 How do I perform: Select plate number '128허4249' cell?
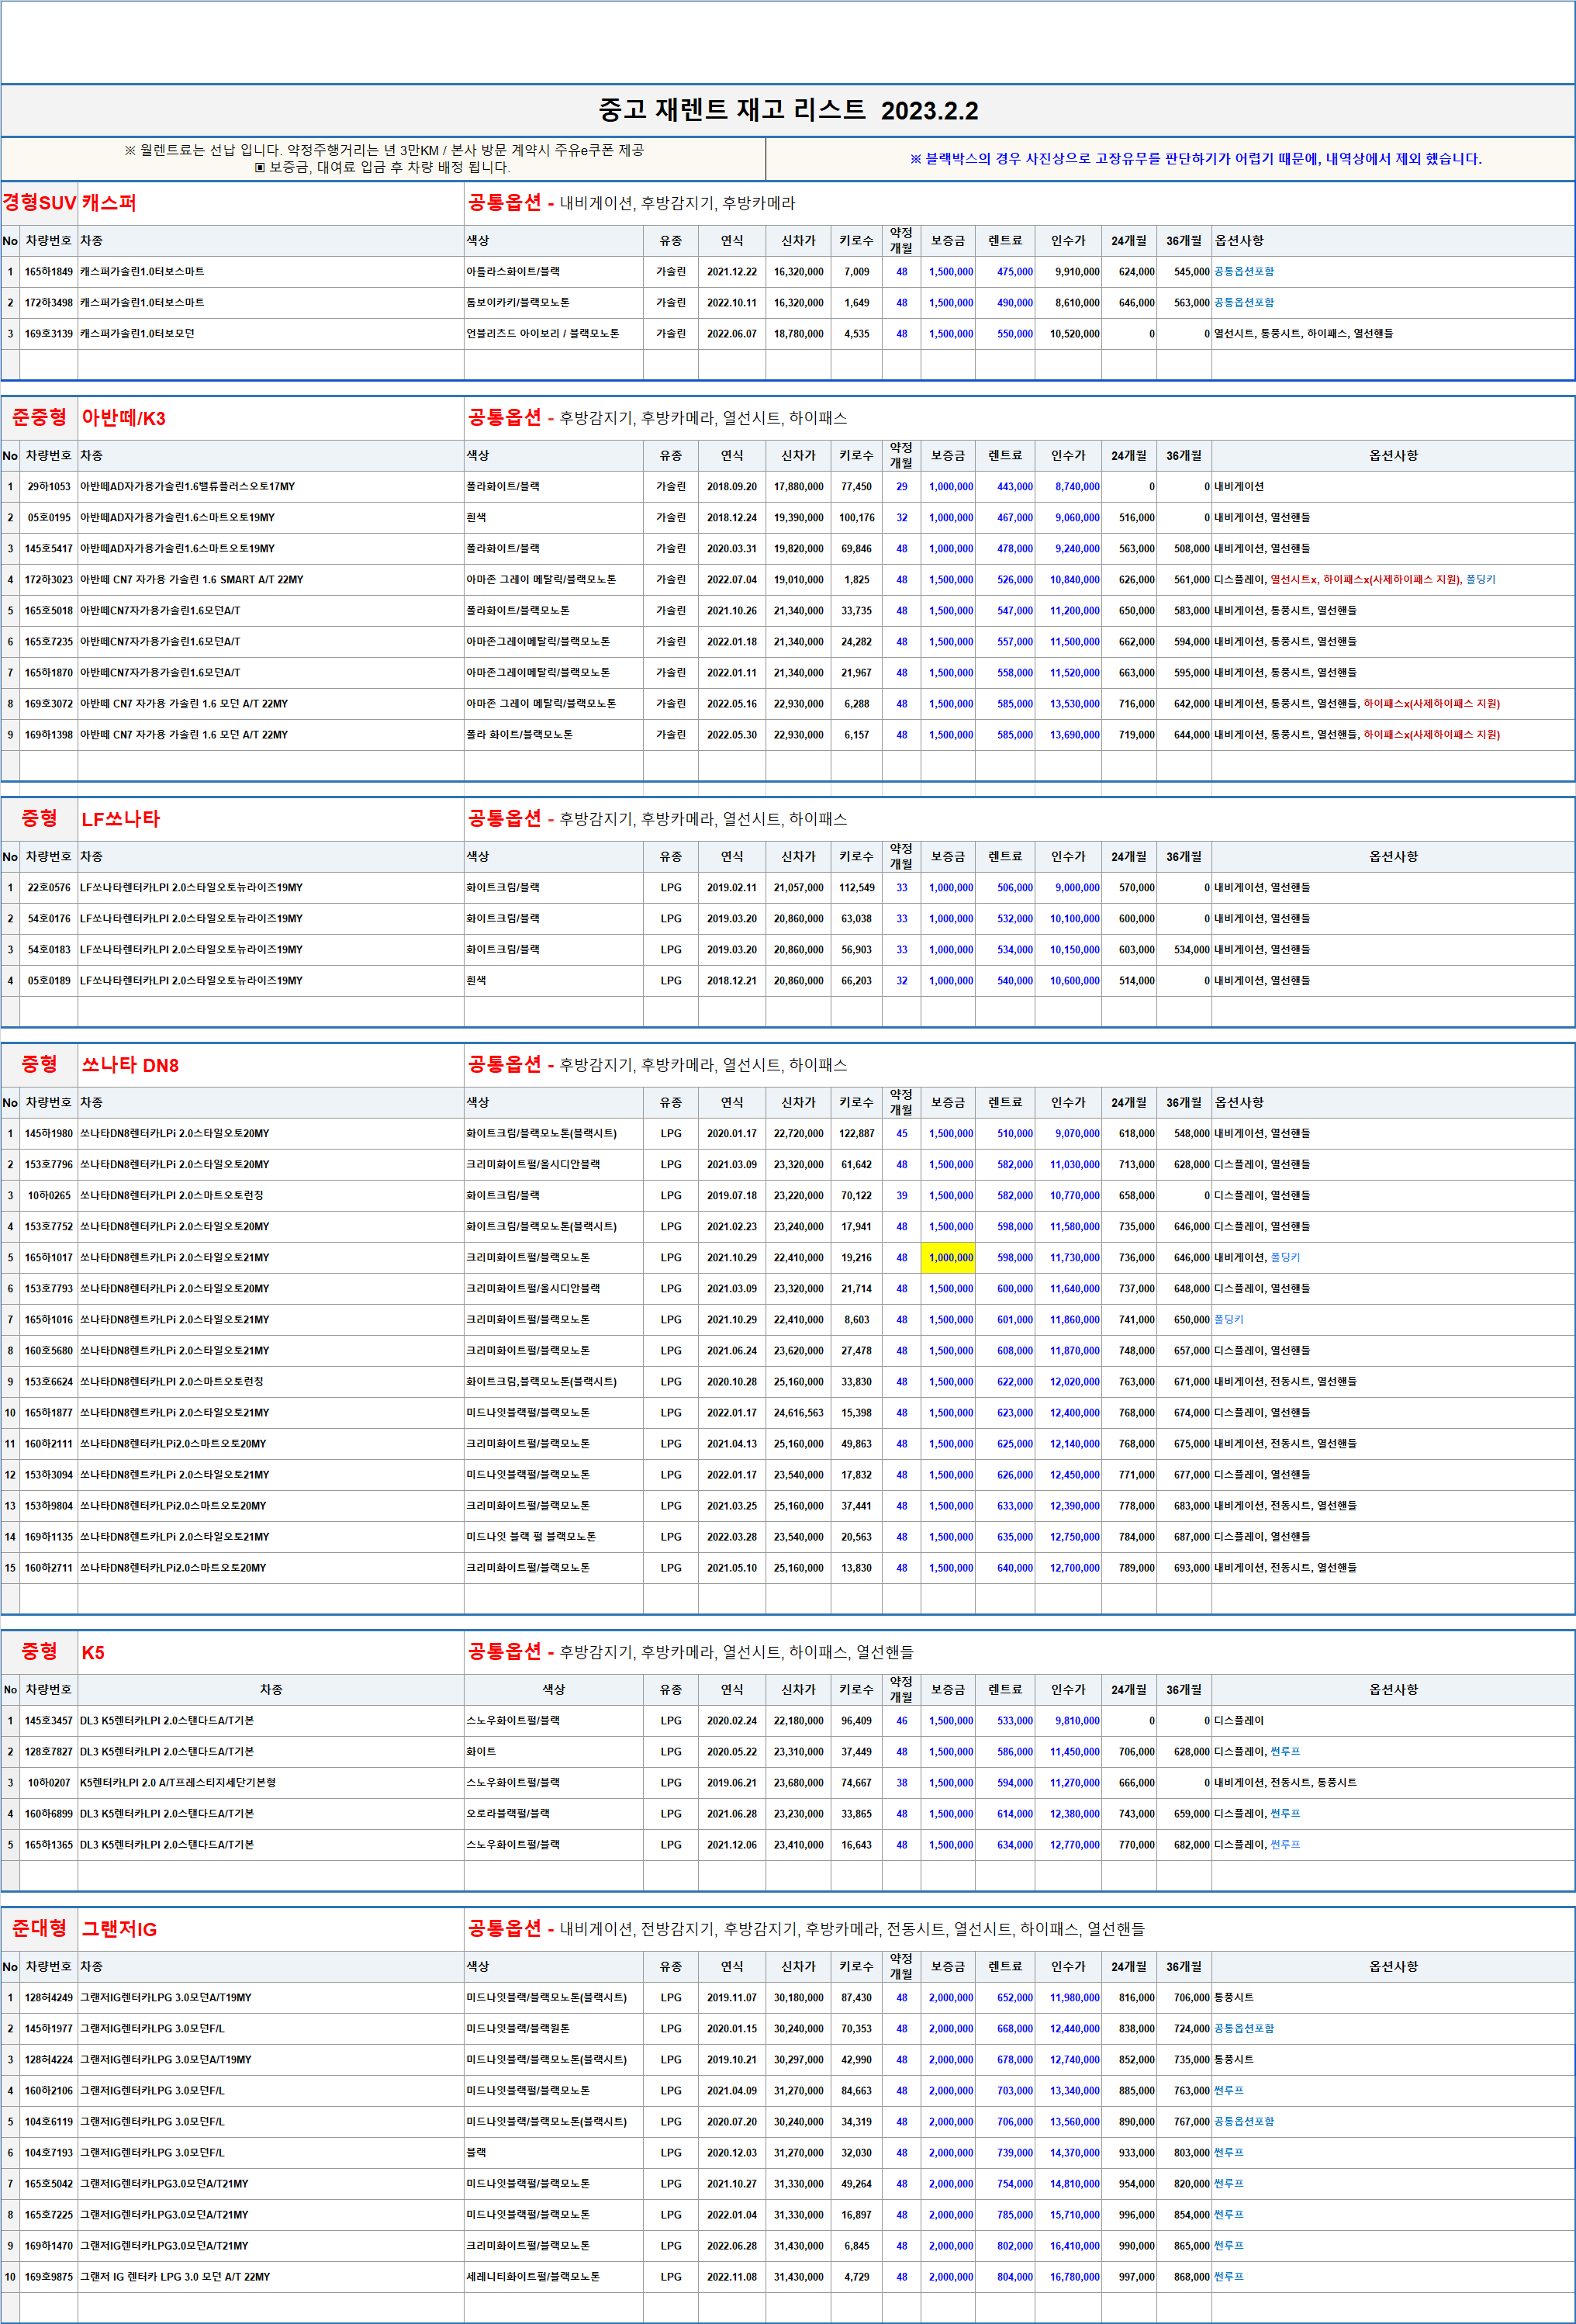point(49,1998)
